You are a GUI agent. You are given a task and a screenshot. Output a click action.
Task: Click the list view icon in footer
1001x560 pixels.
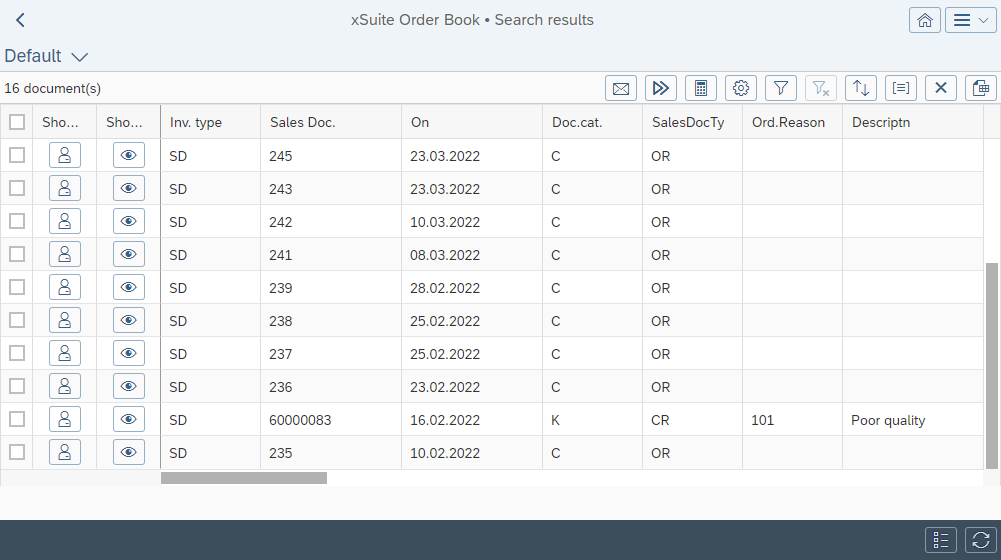(940, 540)
